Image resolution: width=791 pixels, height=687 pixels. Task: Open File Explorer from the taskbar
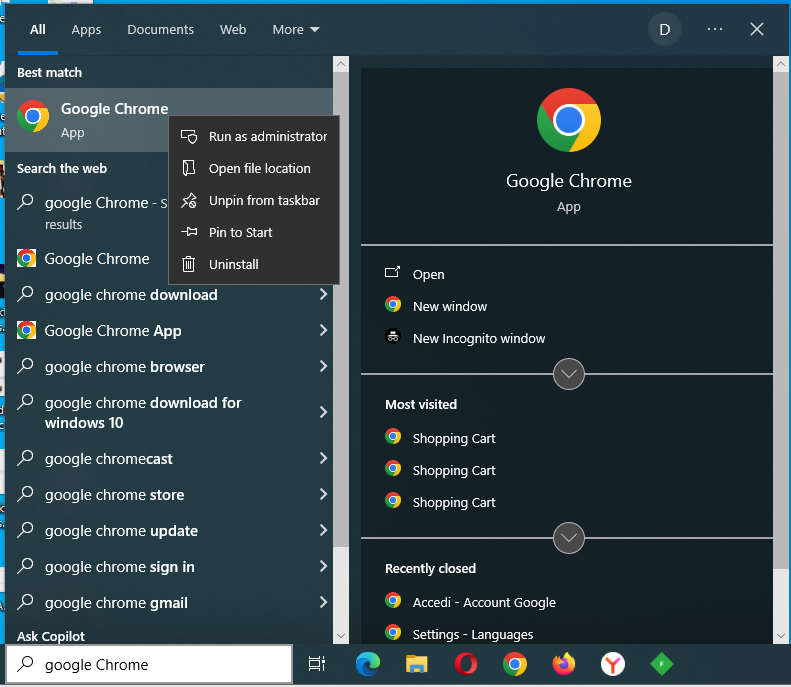(x=416, y=664)
